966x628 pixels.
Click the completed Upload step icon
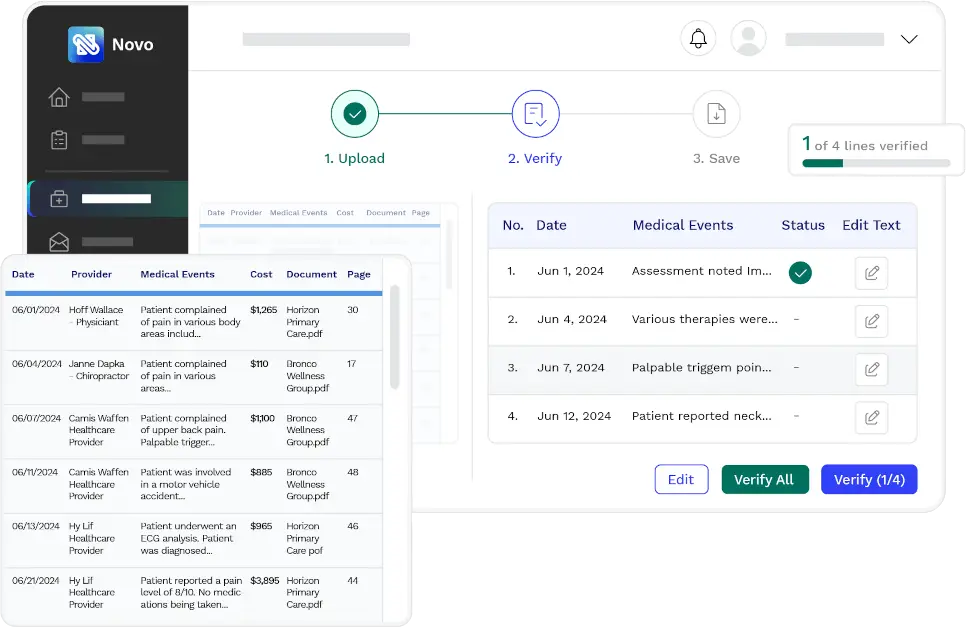(x=355, y=114)
